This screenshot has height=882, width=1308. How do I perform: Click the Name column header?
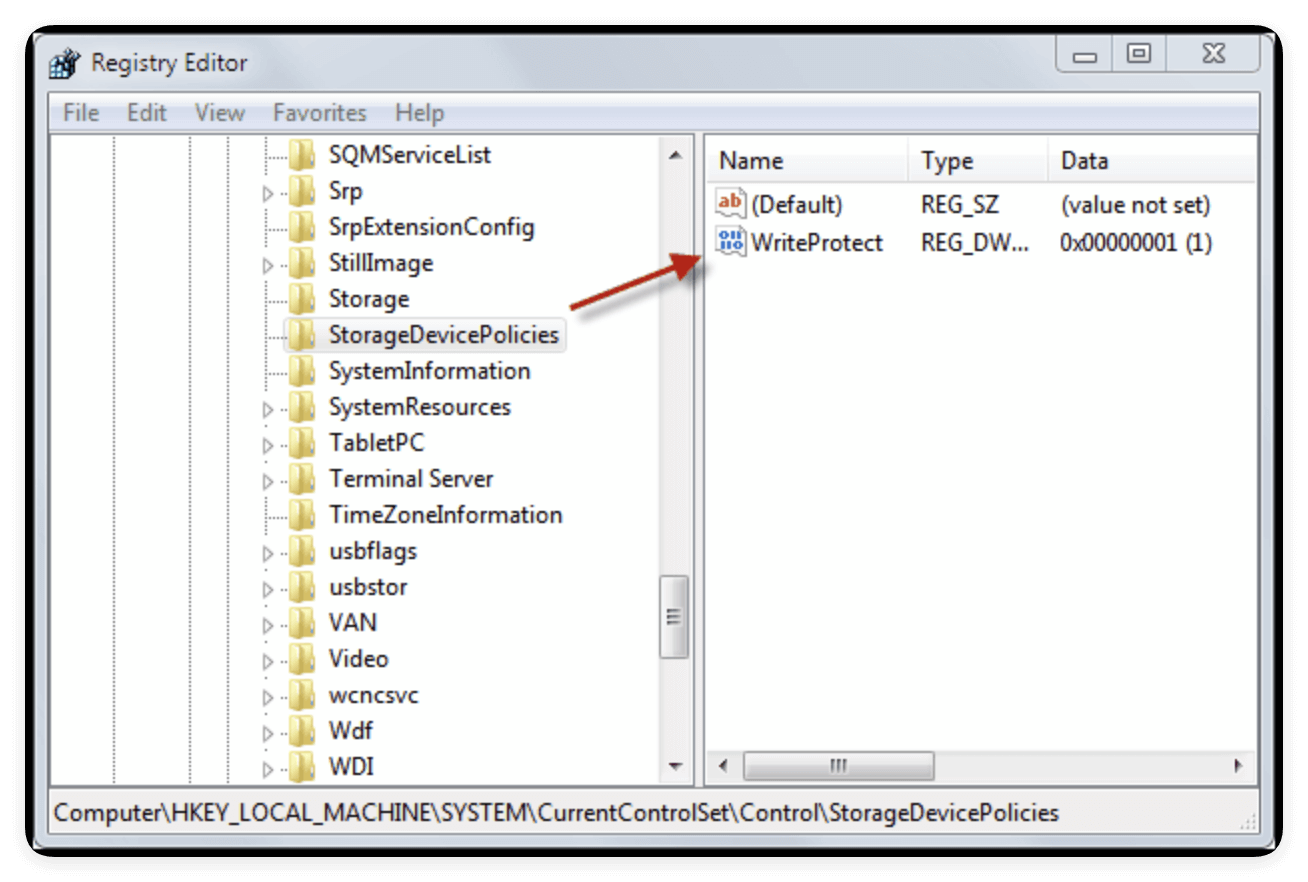[x=751, y=161]
